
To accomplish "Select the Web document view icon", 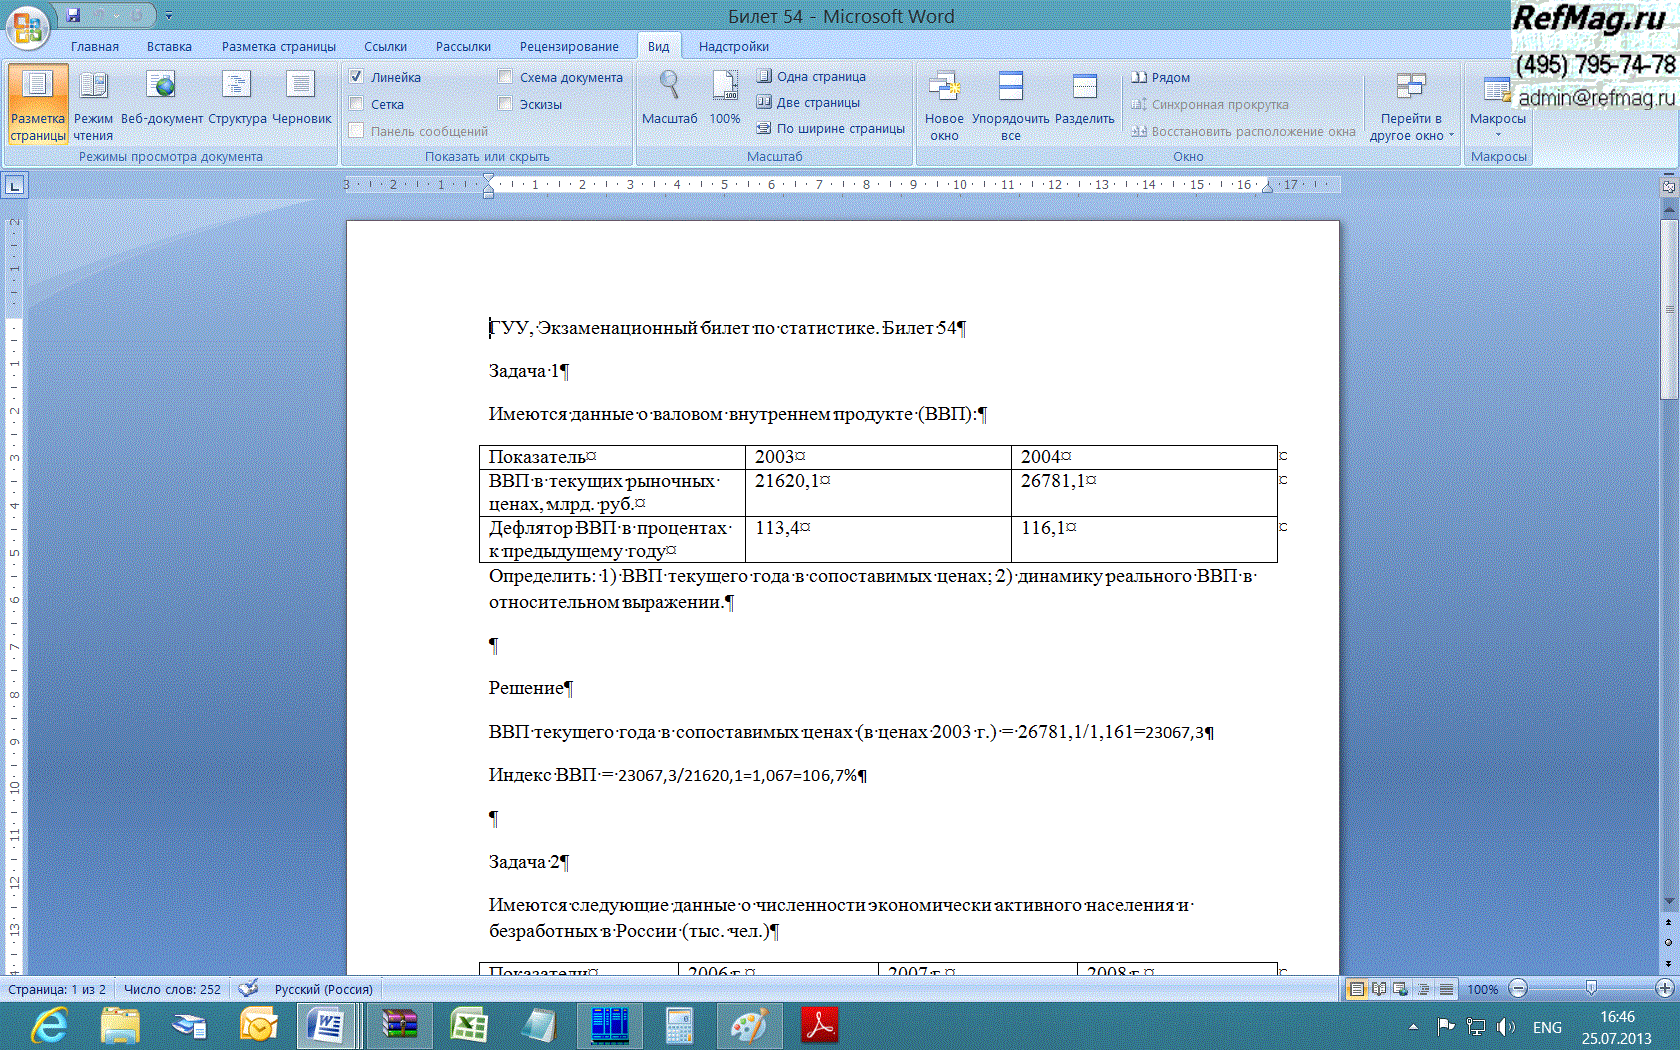I will point(161,98).
